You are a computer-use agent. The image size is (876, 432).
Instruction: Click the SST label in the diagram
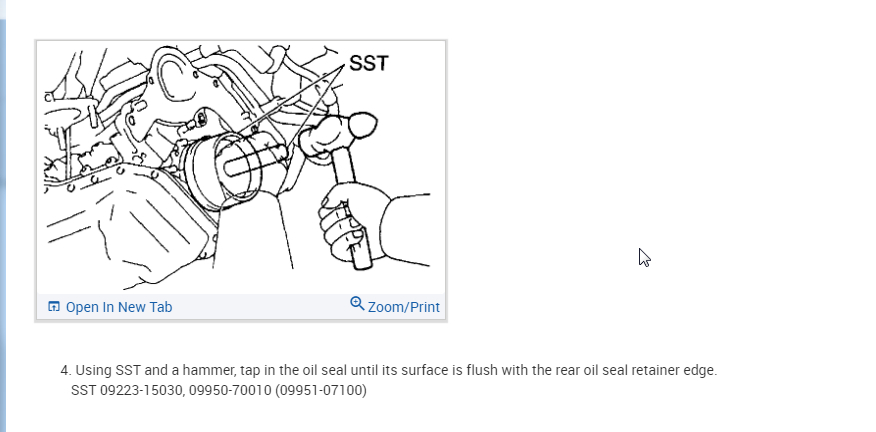click(x=368, y=63)
